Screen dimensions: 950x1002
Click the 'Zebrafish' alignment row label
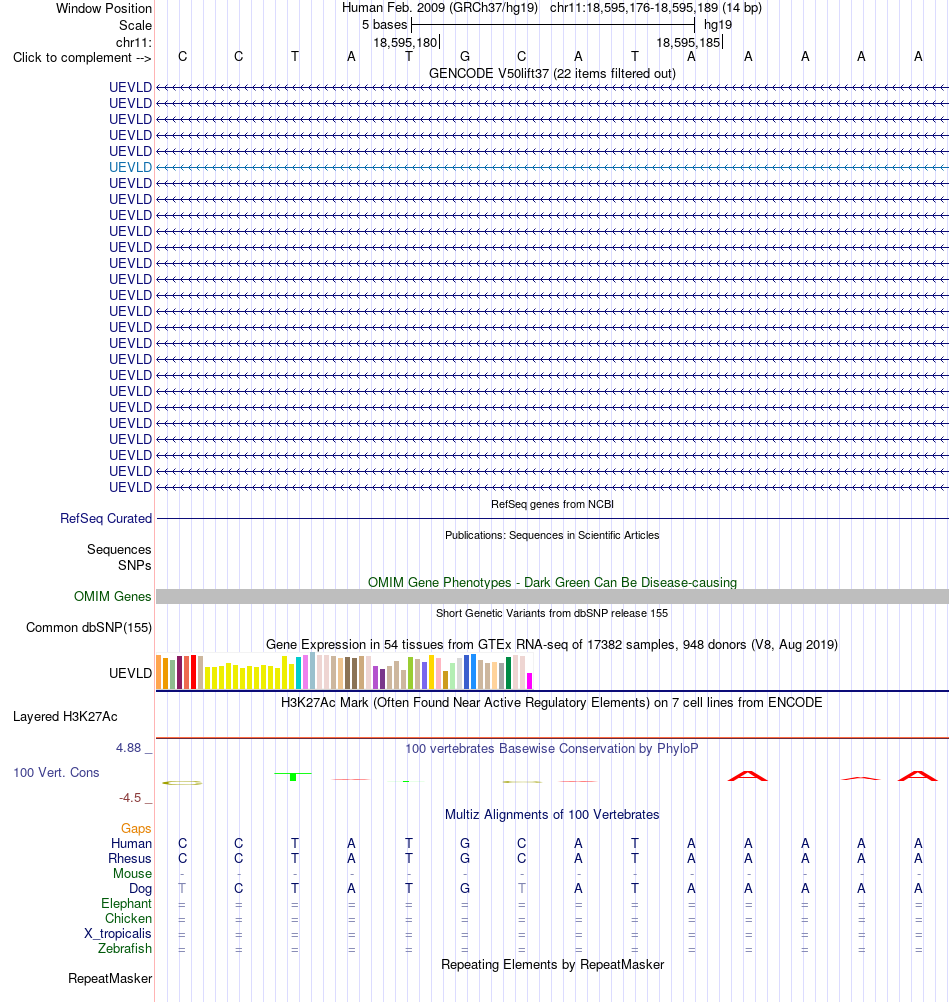pyautogui.click(x=125, y=948)
